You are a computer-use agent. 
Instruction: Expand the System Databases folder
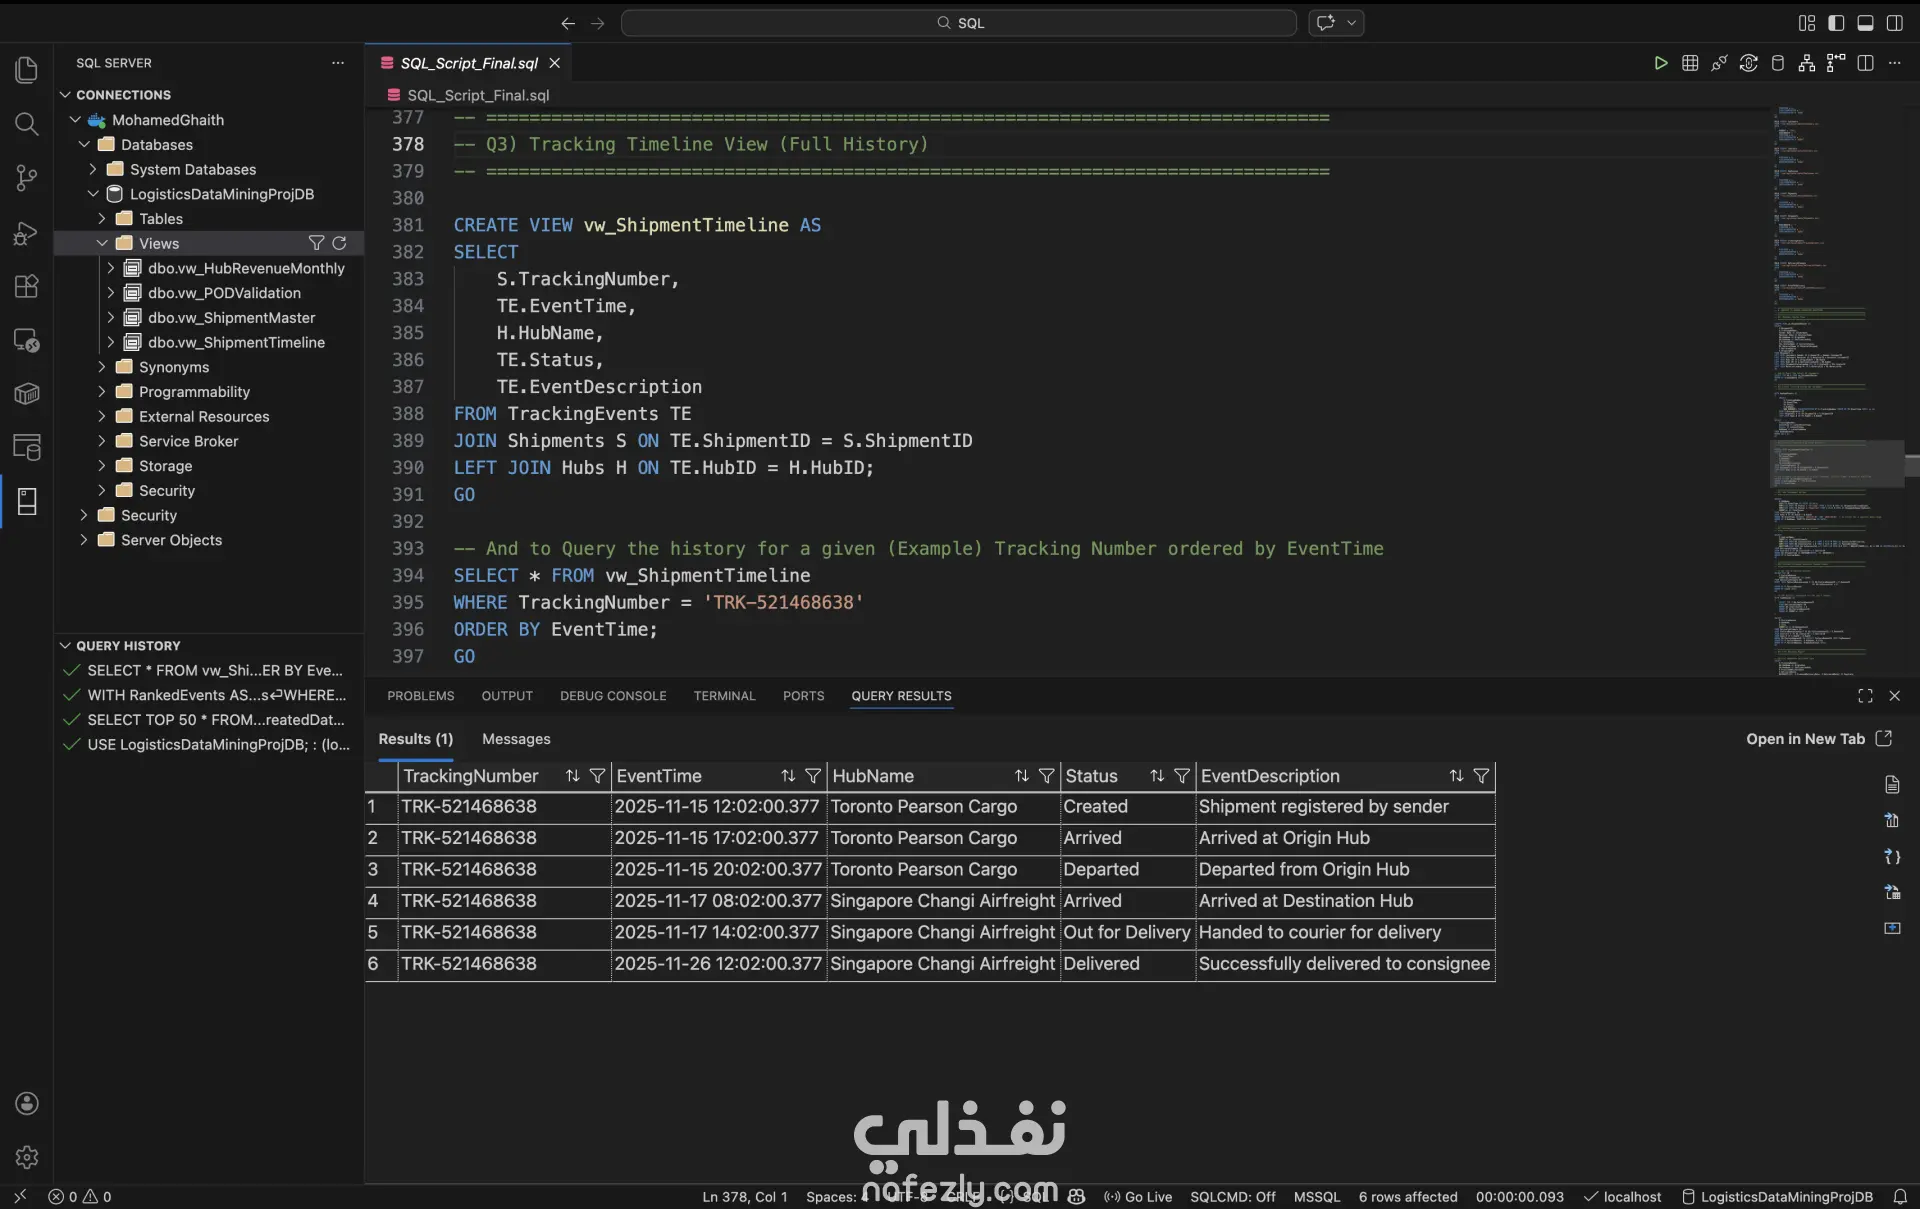[93, 169]
